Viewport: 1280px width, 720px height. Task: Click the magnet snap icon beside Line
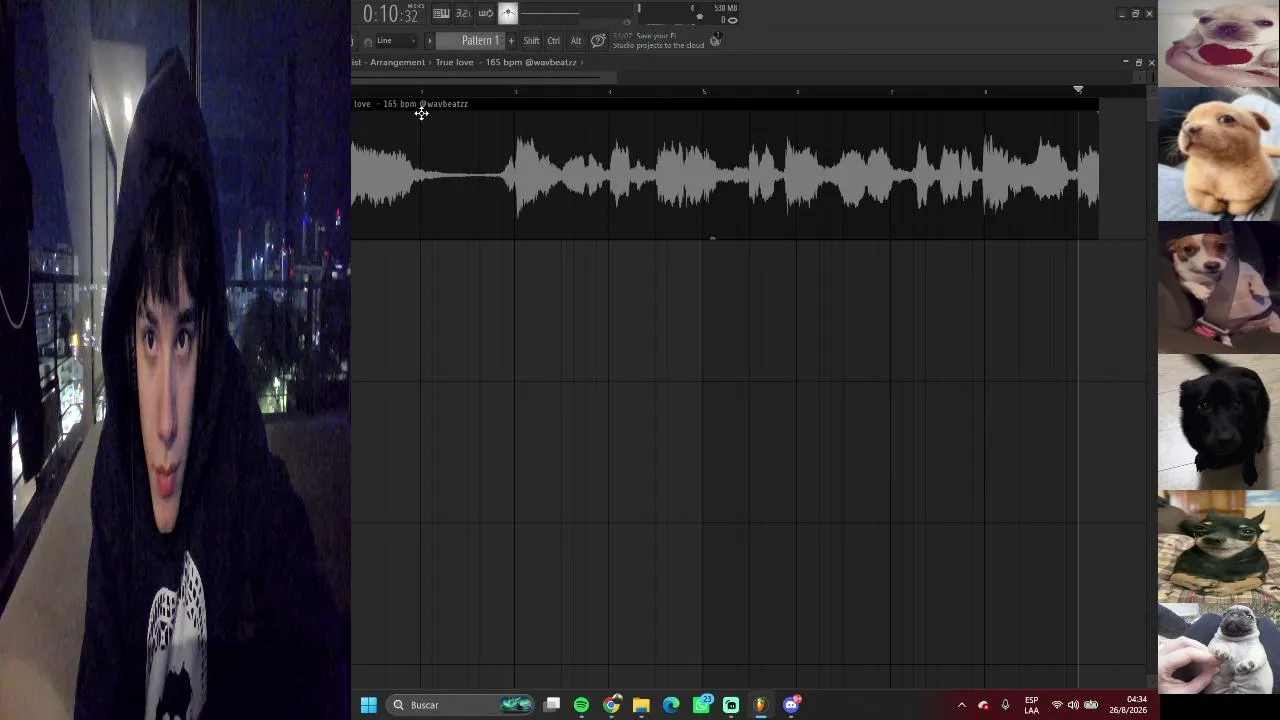pos(367,41)
